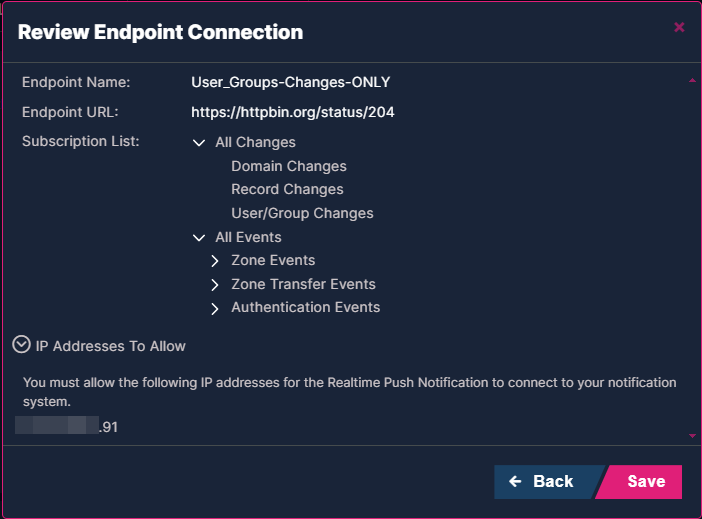Click the Zone Transfer Events label
The height and width of the screenshot is (519, 702).
(303, 284)
